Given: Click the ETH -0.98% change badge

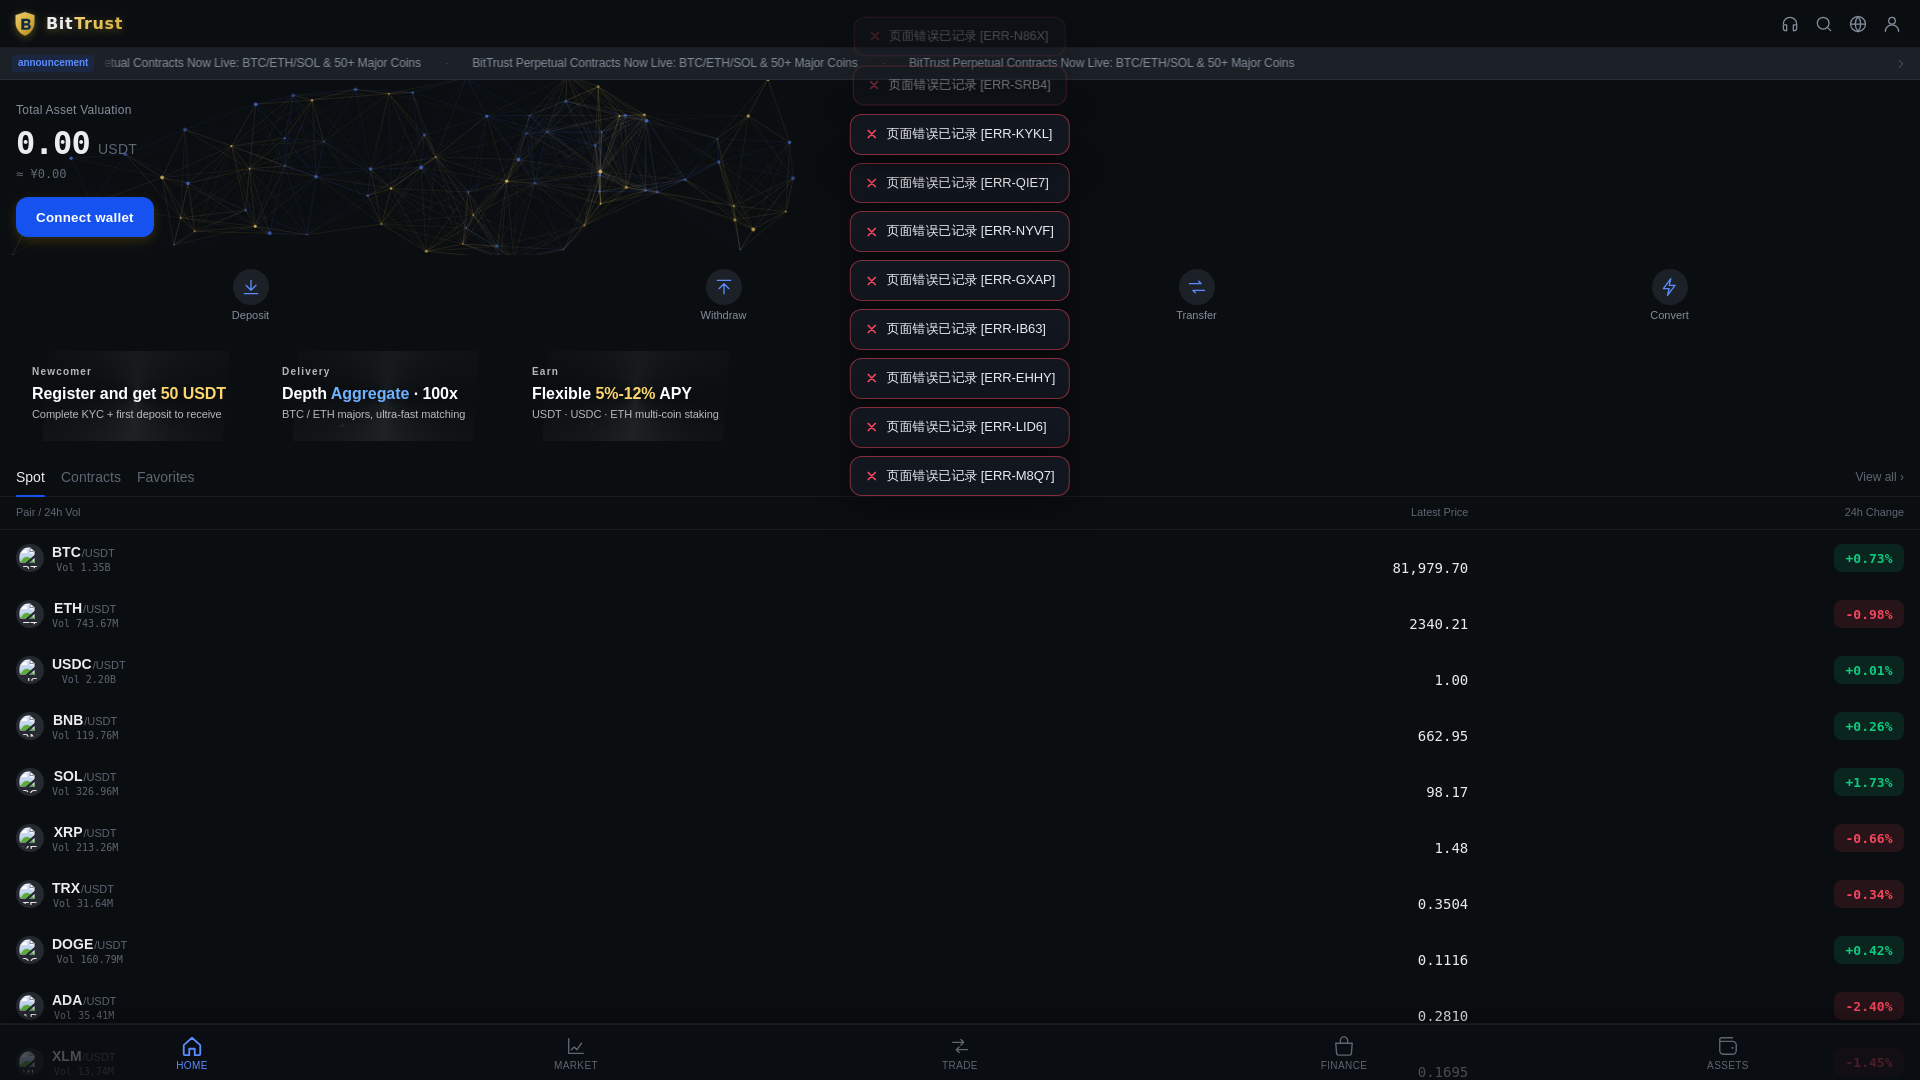Looking at the screenshot, I should [x=1869, y=614].
